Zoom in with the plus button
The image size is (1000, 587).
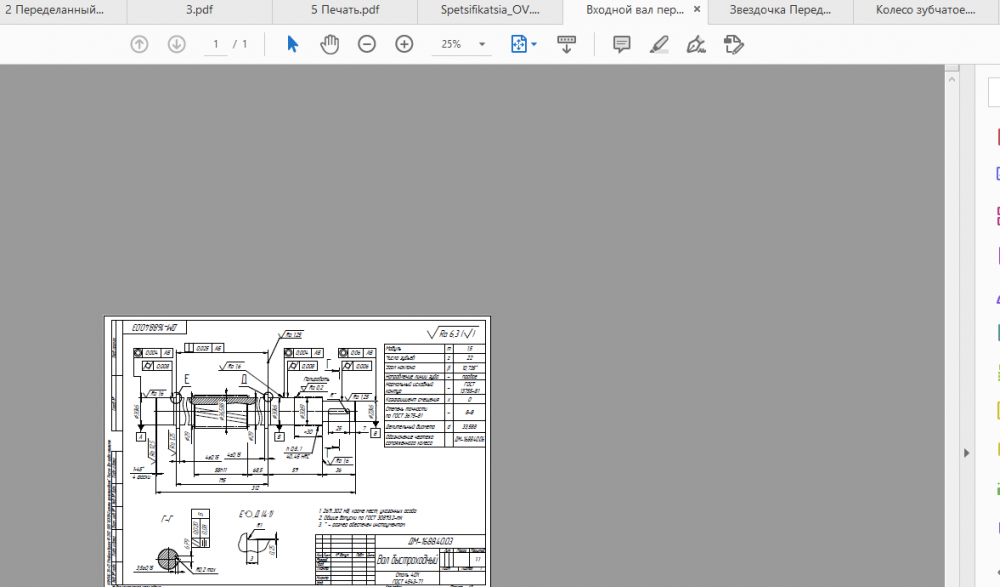404,44
